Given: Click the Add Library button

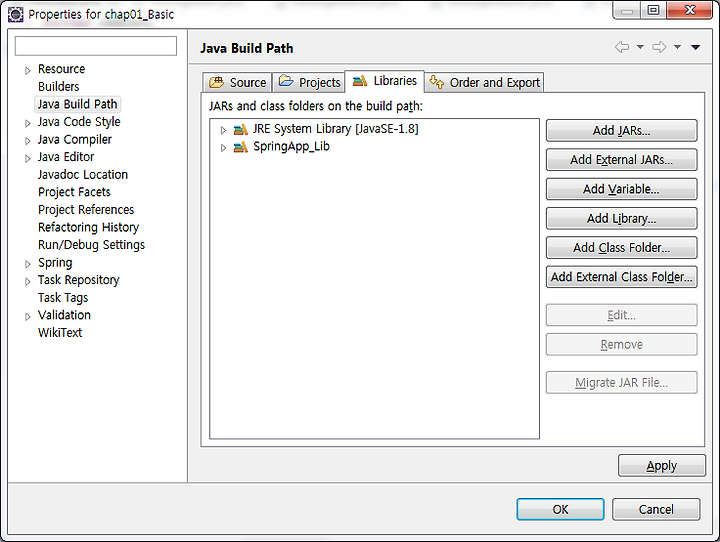Looking at the screenshot, I should [x=621, y=218].
